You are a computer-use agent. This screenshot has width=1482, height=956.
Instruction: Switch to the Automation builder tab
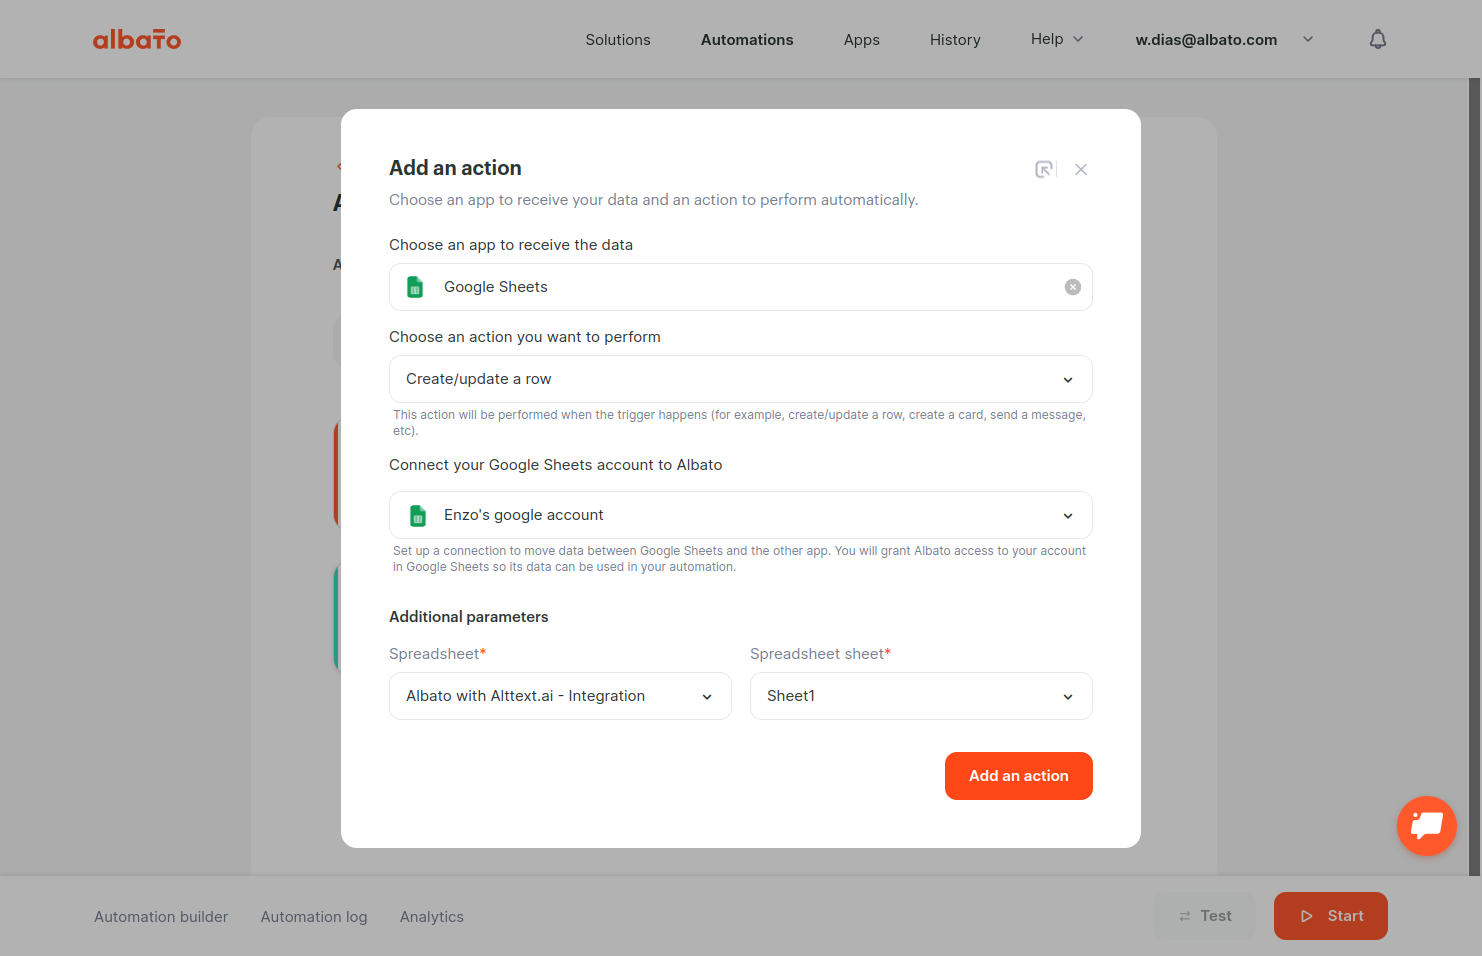[x=161, y=917]
